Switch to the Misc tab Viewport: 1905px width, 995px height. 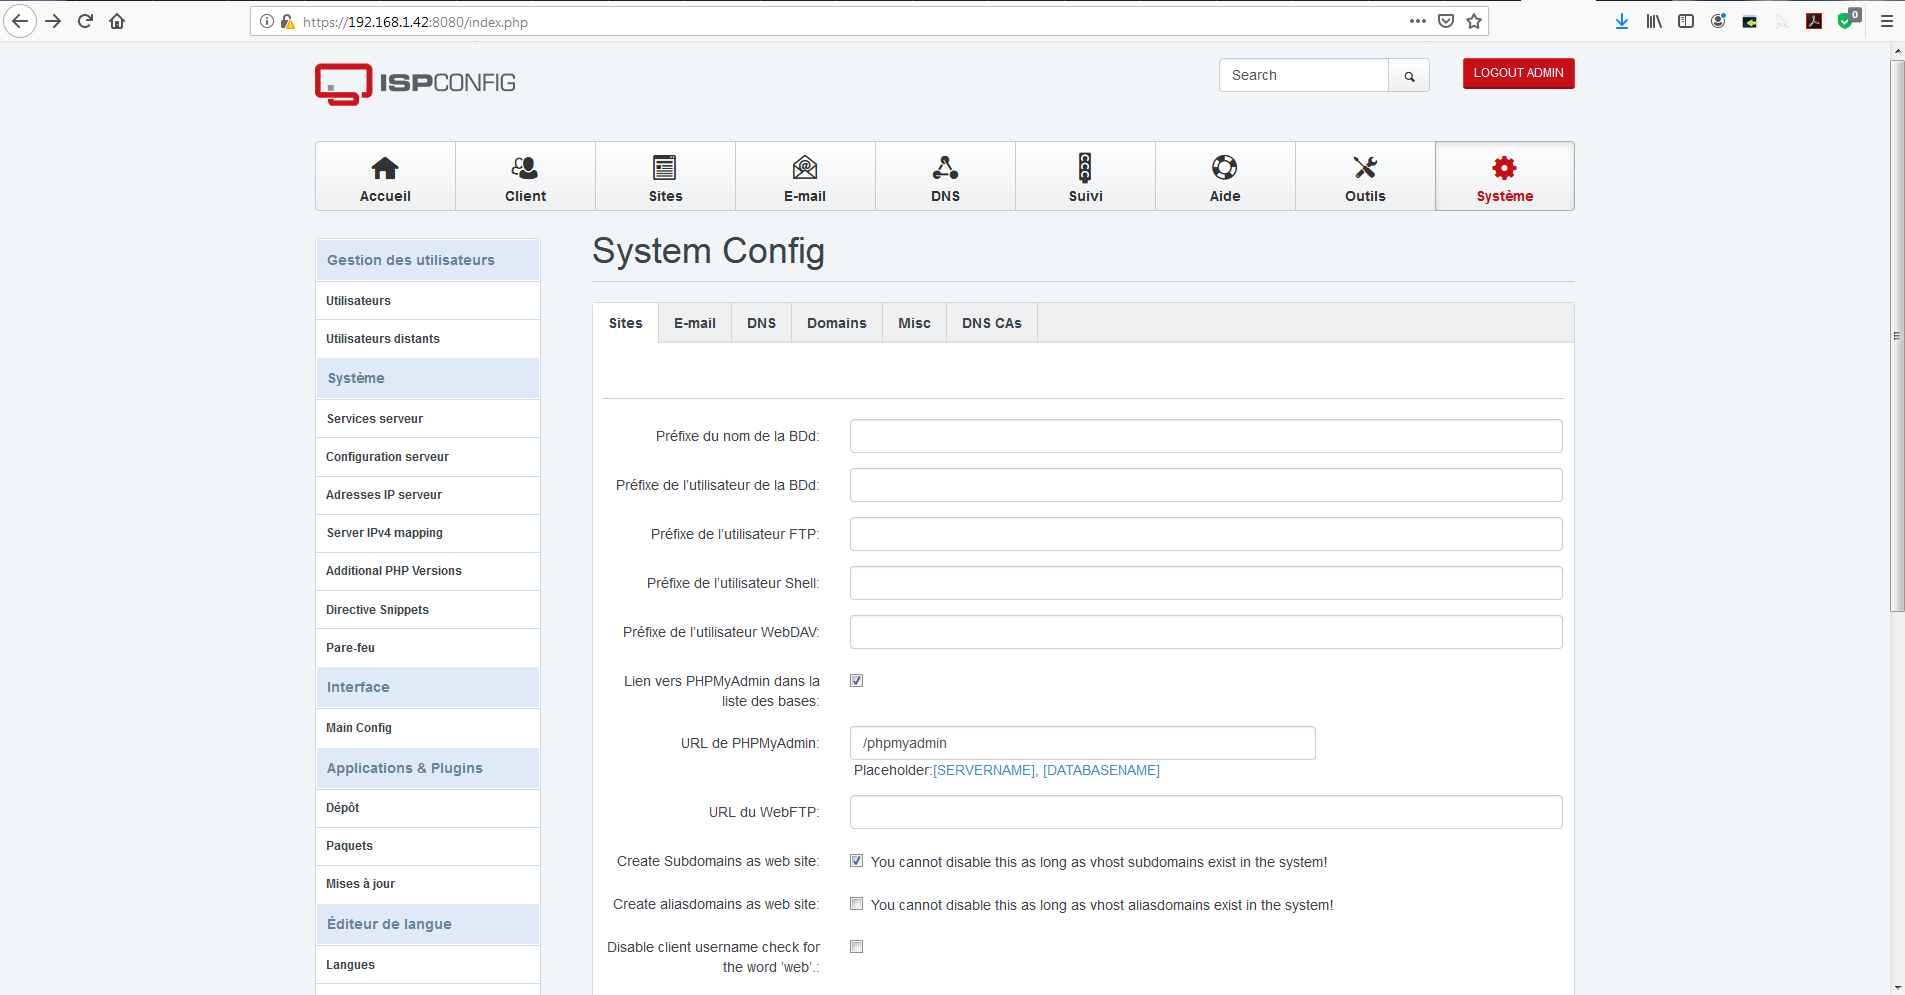coord(914,323)
